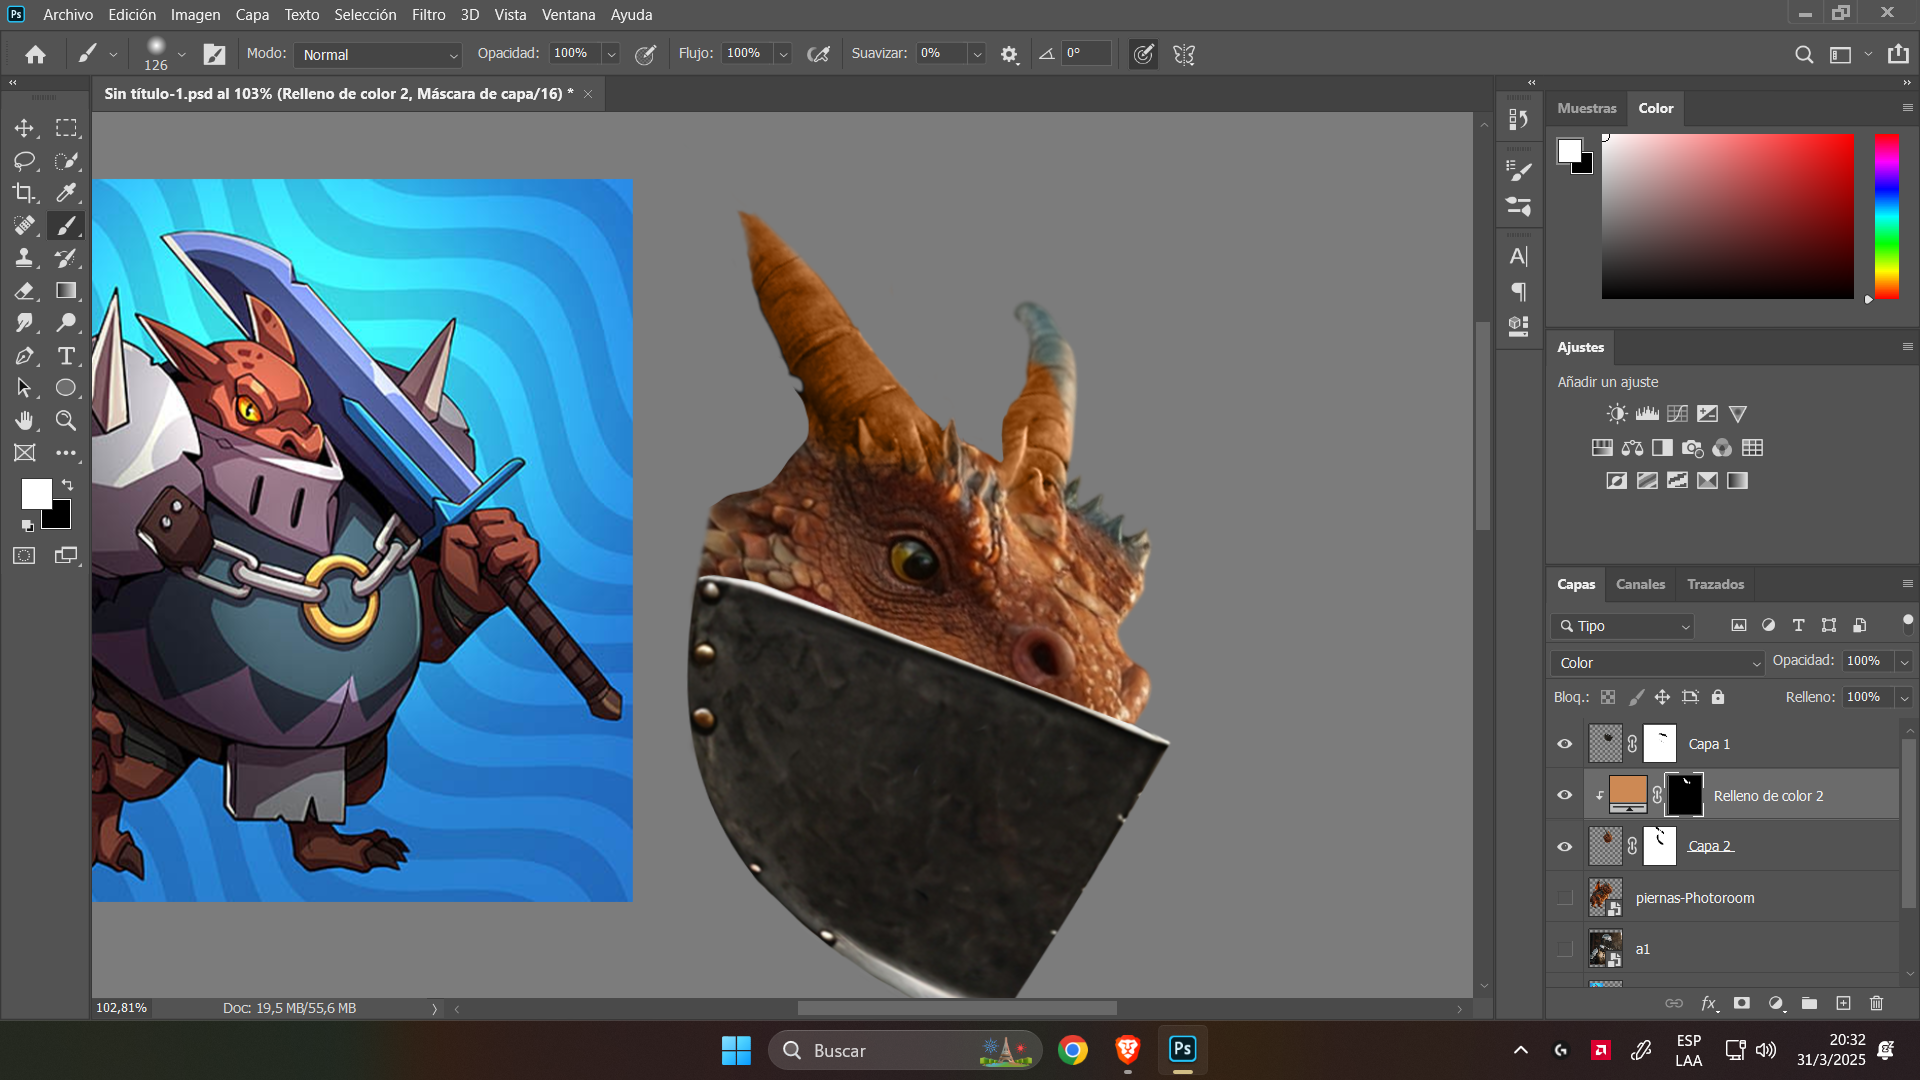Open the Suavizar dropdown arrow
Viewport: 1920px width, 1080px height.
click(x=977, y=55)
